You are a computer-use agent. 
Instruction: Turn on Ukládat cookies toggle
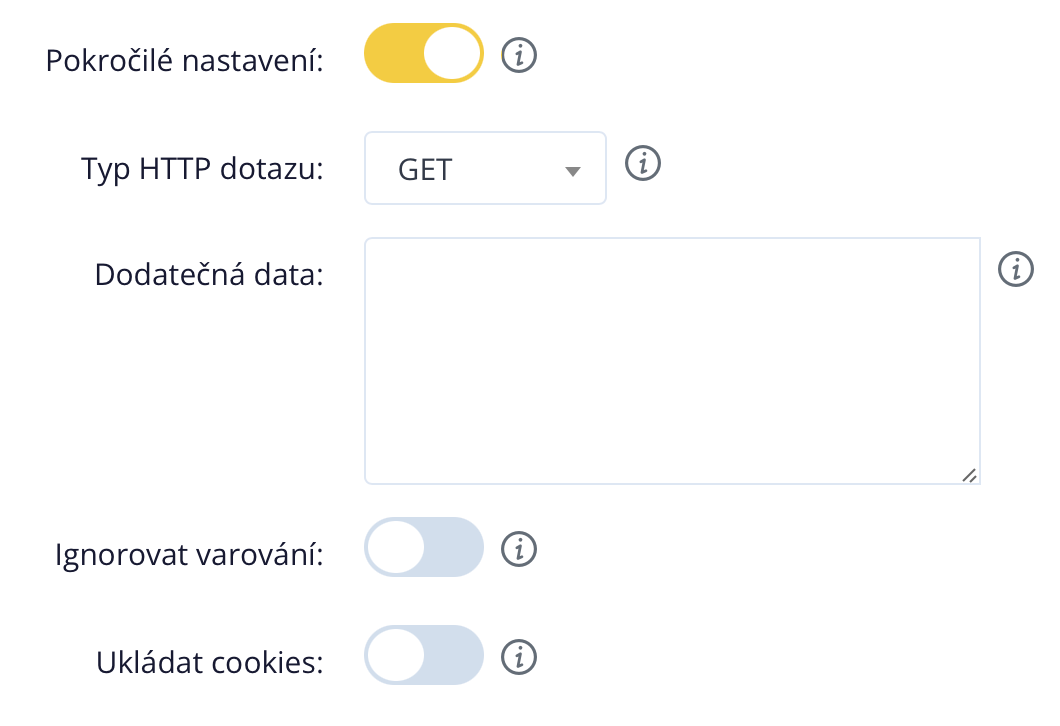point(424,655)
